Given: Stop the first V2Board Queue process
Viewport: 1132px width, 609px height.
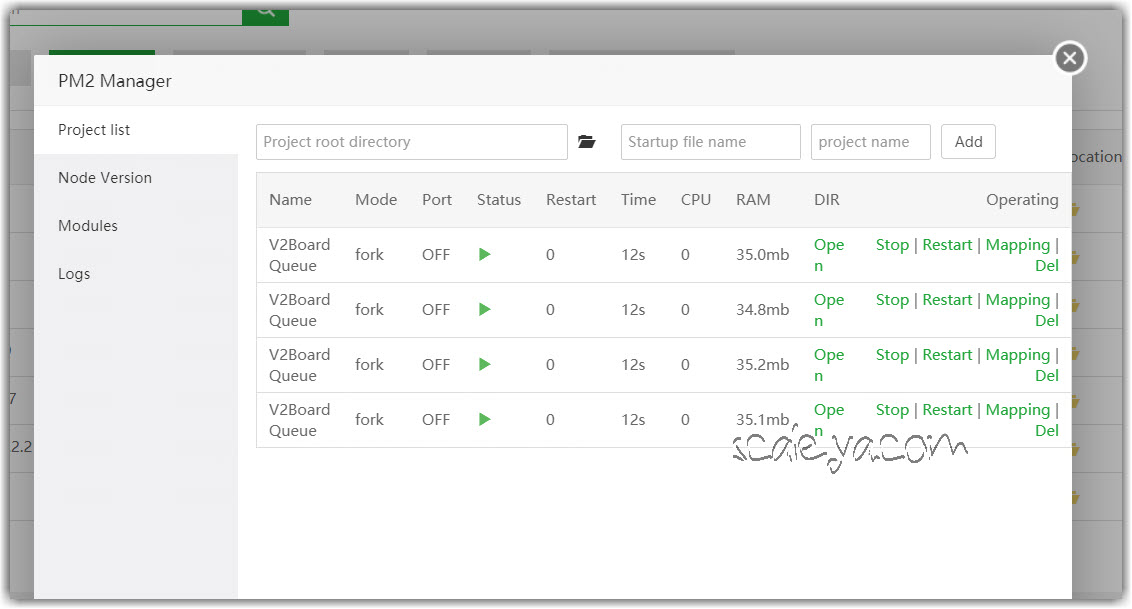Looking at the screenshot, I should pos(892,245).
